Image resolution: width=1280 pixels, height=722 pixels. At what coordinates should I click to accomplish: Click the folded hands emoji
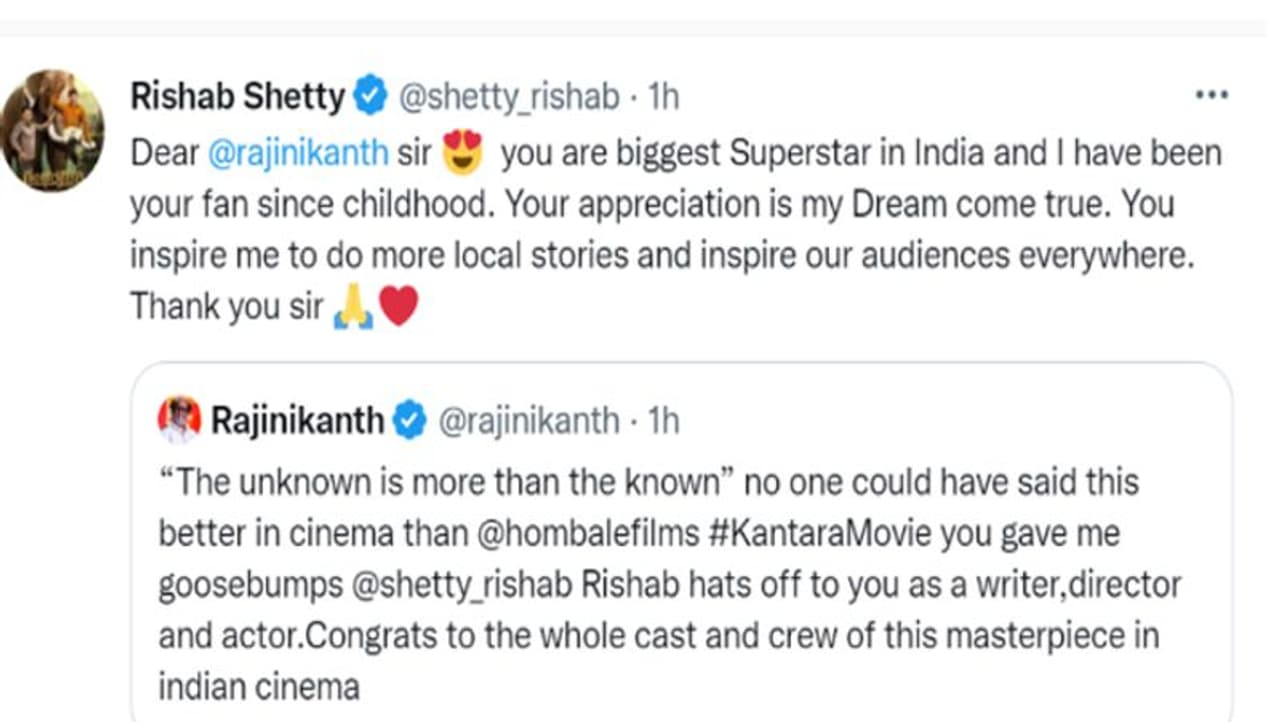pos(353,308)
